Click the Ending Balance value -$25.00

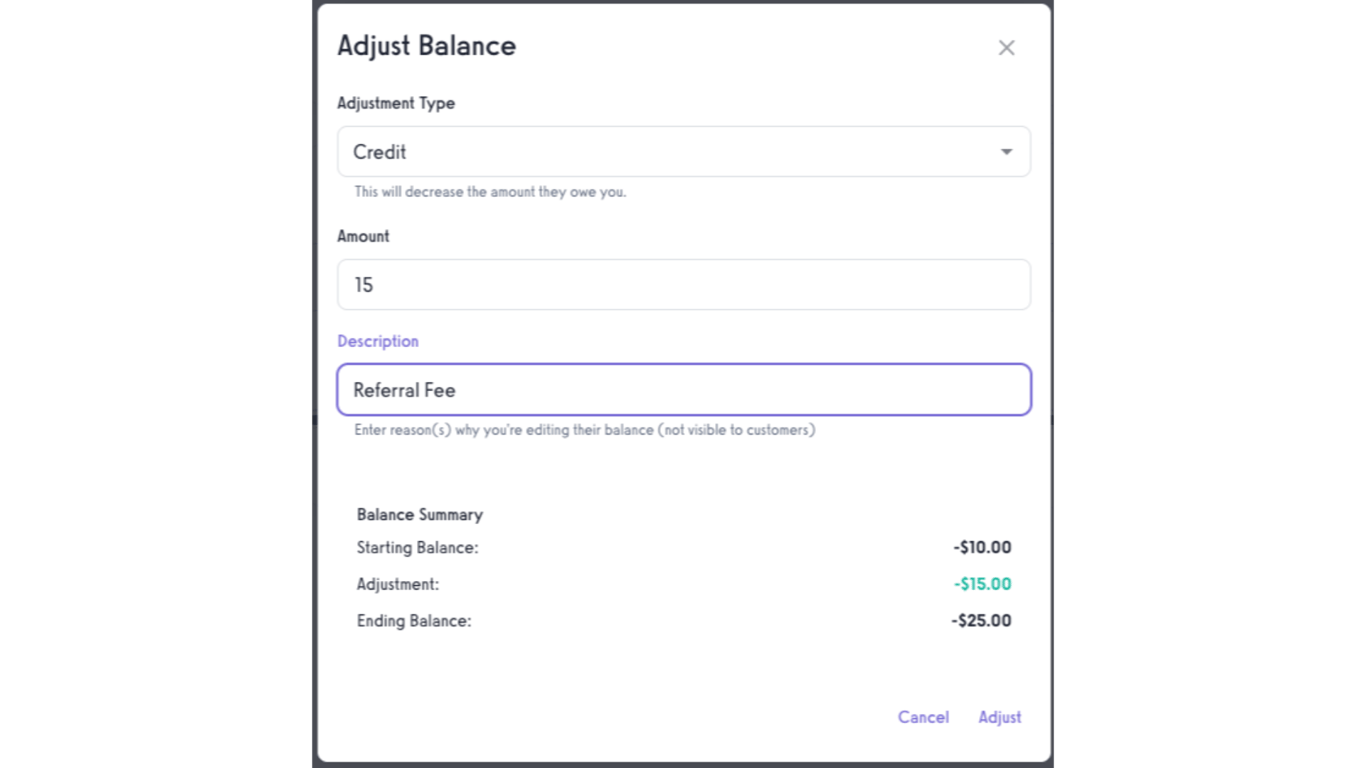pyautogui.click(x=980, y=620)
